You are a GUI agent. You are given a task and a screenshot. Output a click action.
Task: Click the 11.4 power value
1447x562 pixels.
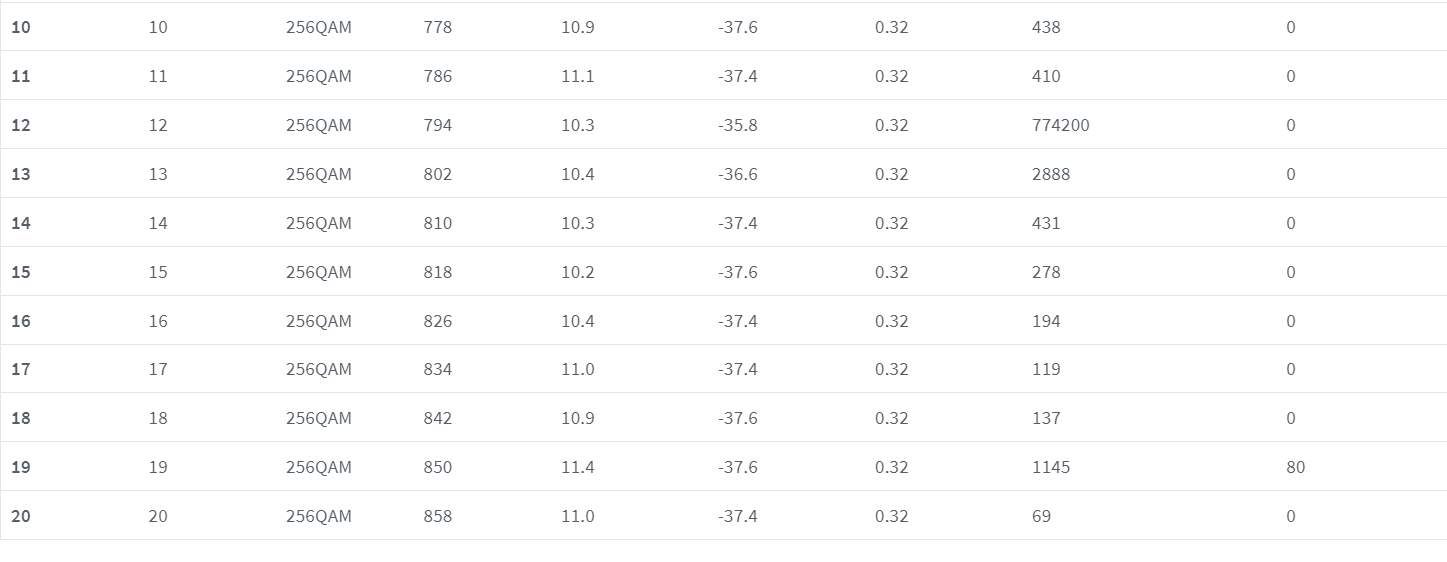tap(577, 467)
